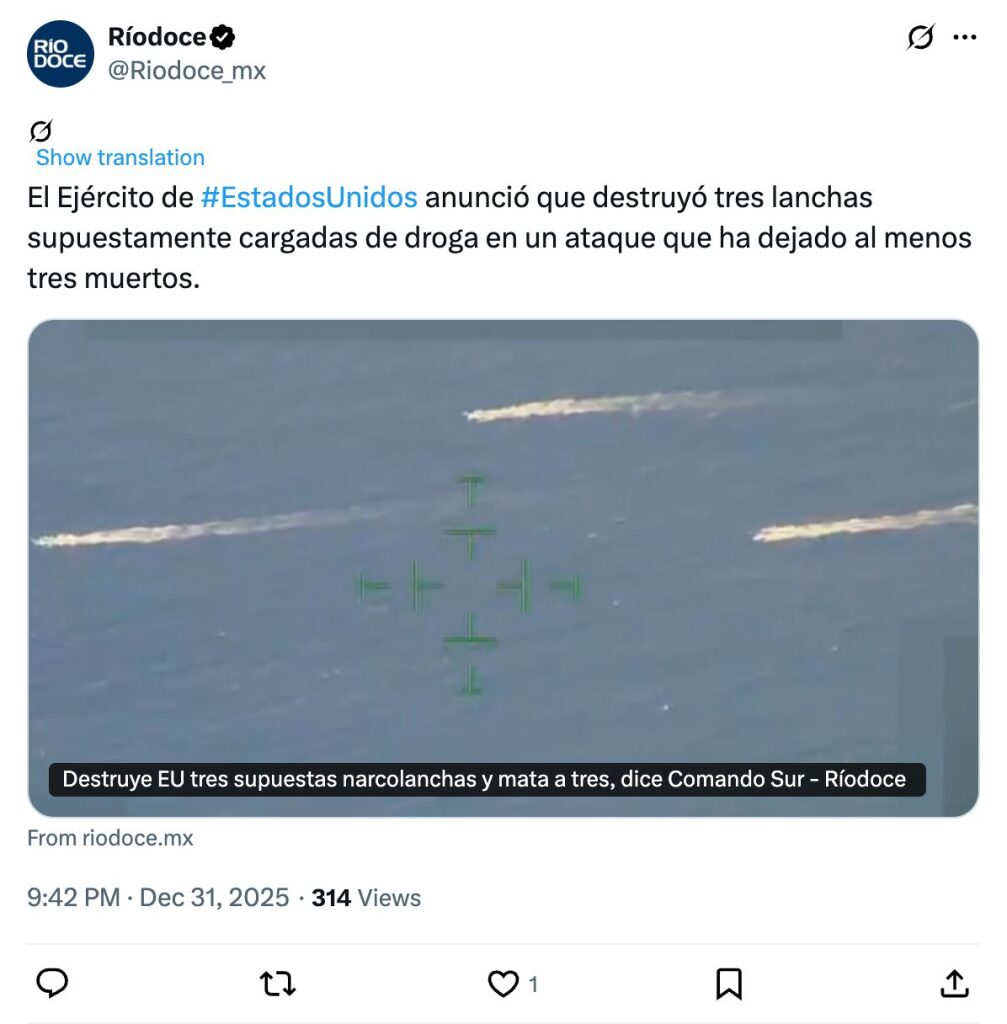Viewport: 1007px width, 1024px height.
Task: Open the #EstadosUnidos hashtag
Action: pyautogui.click(x=309, y=197)
